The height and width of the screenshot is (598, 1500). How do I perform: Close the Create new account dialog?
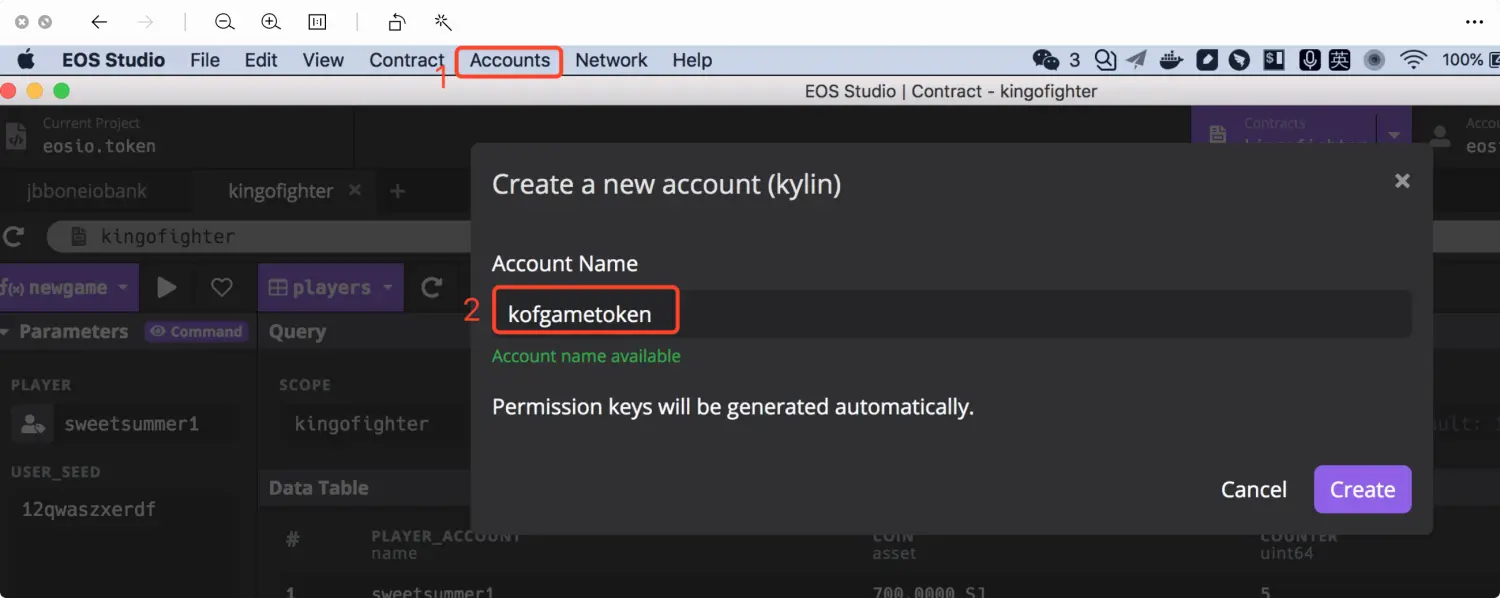[x=1402, y=181]
